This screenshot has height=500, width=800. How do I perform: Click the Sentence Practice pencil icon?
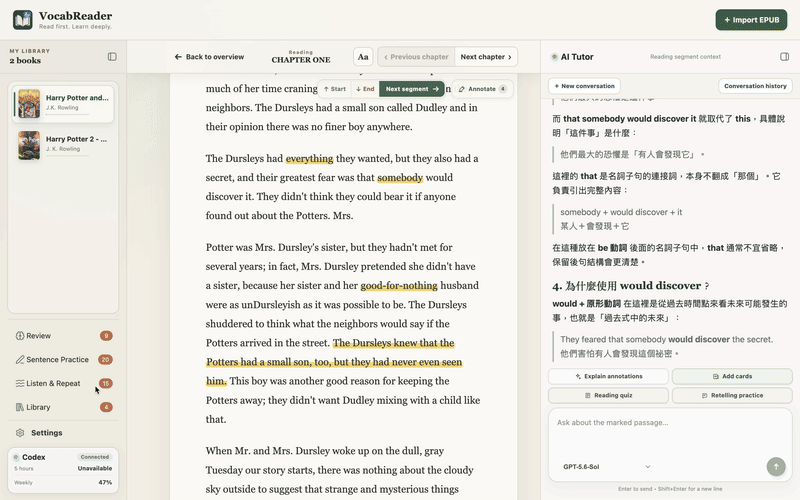point(20,360)
